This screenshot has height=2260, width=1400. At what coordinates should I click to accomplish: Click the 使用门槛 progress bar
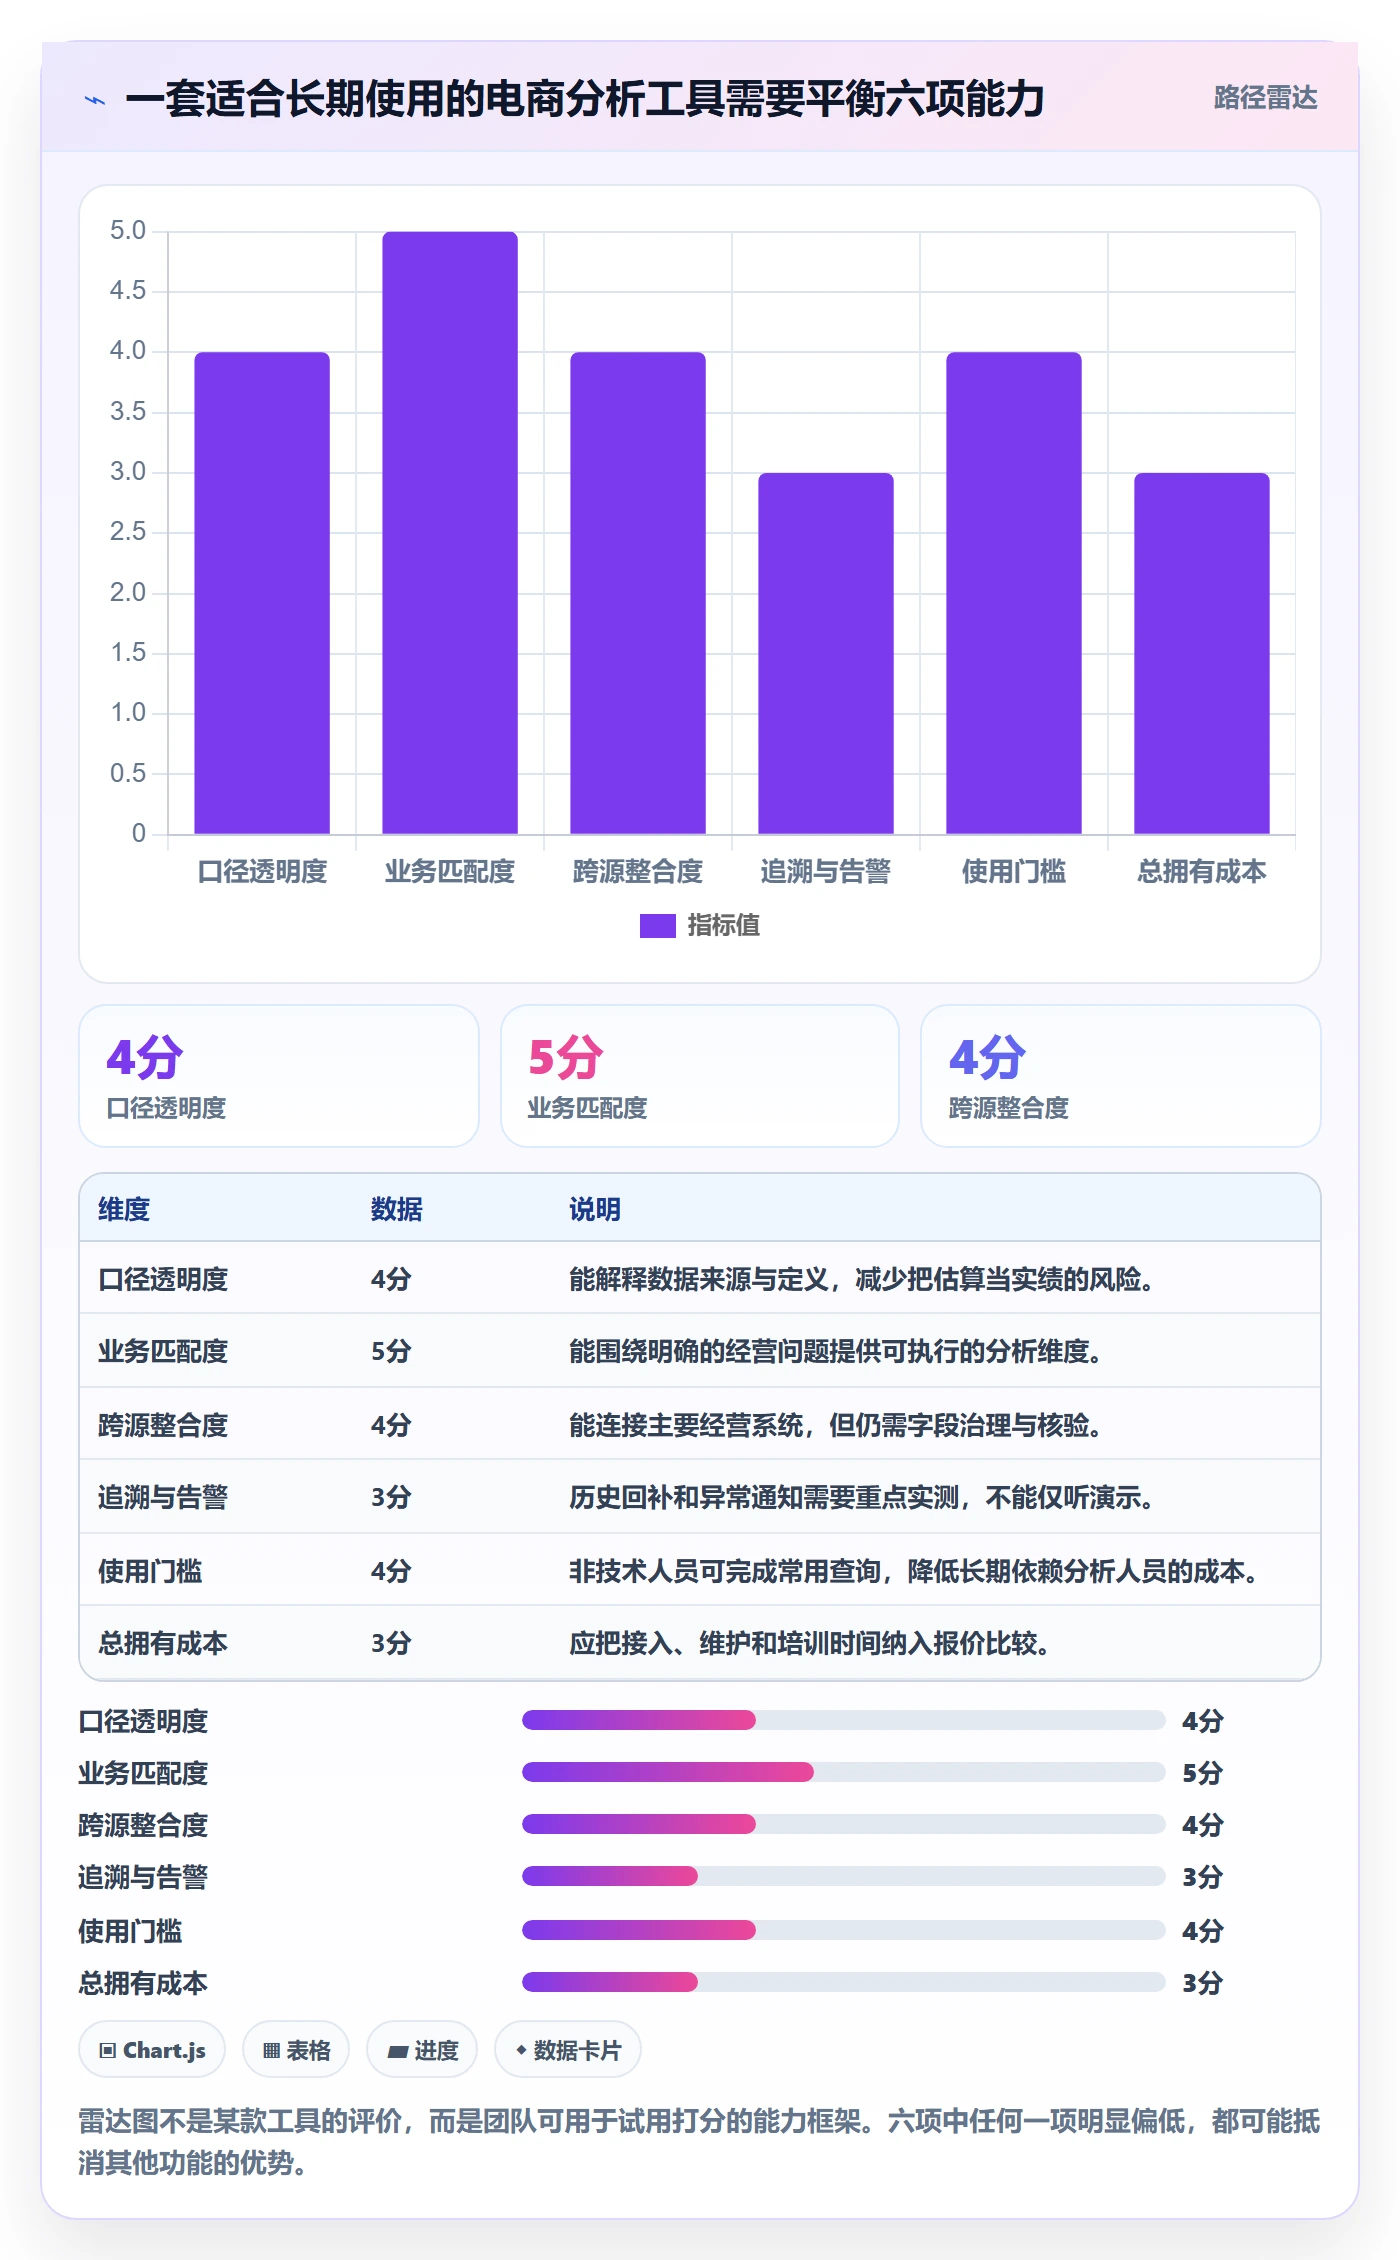[x=844, y=1930]
